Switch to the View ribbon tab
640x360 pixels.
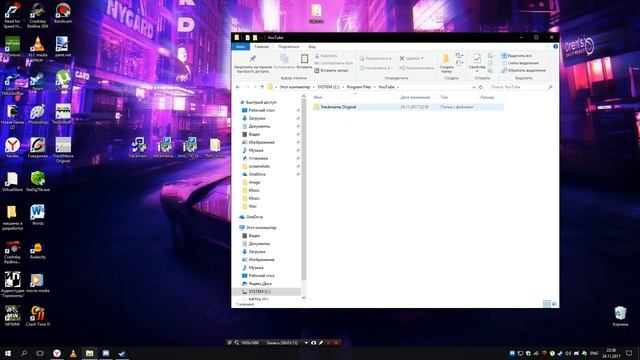pos(312,47)
